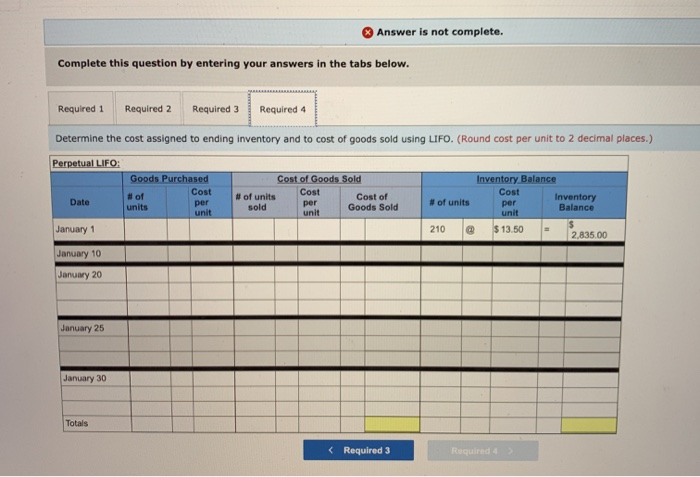Viewport: 700px width, 477px height.
Task: Click the '# of units sold' column header
Action: [256, 202]
